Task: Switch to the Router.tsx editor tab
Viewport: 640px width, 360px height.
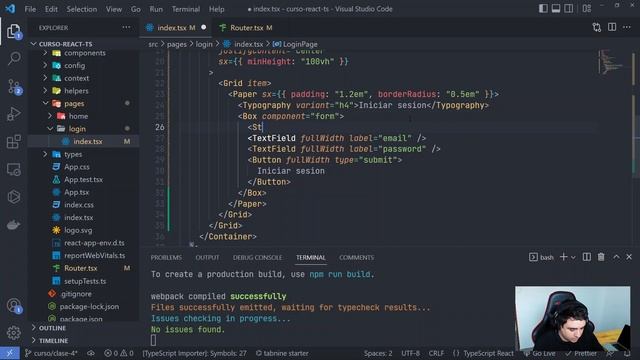Action: pyautogui.click(x=246, y=28)
